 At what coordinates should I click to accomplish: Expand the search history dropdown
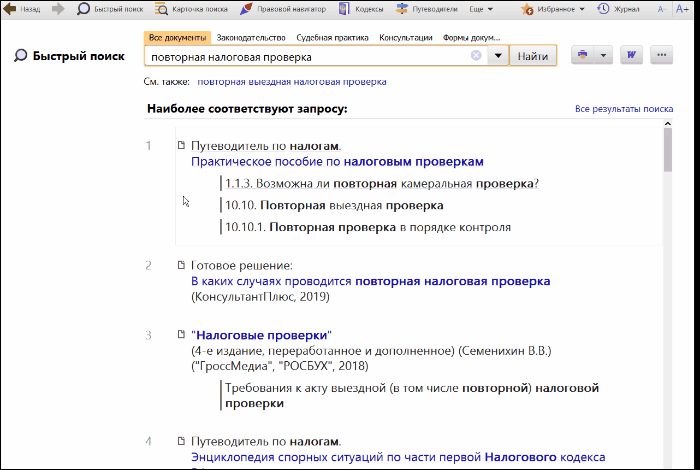coord(498,56)
